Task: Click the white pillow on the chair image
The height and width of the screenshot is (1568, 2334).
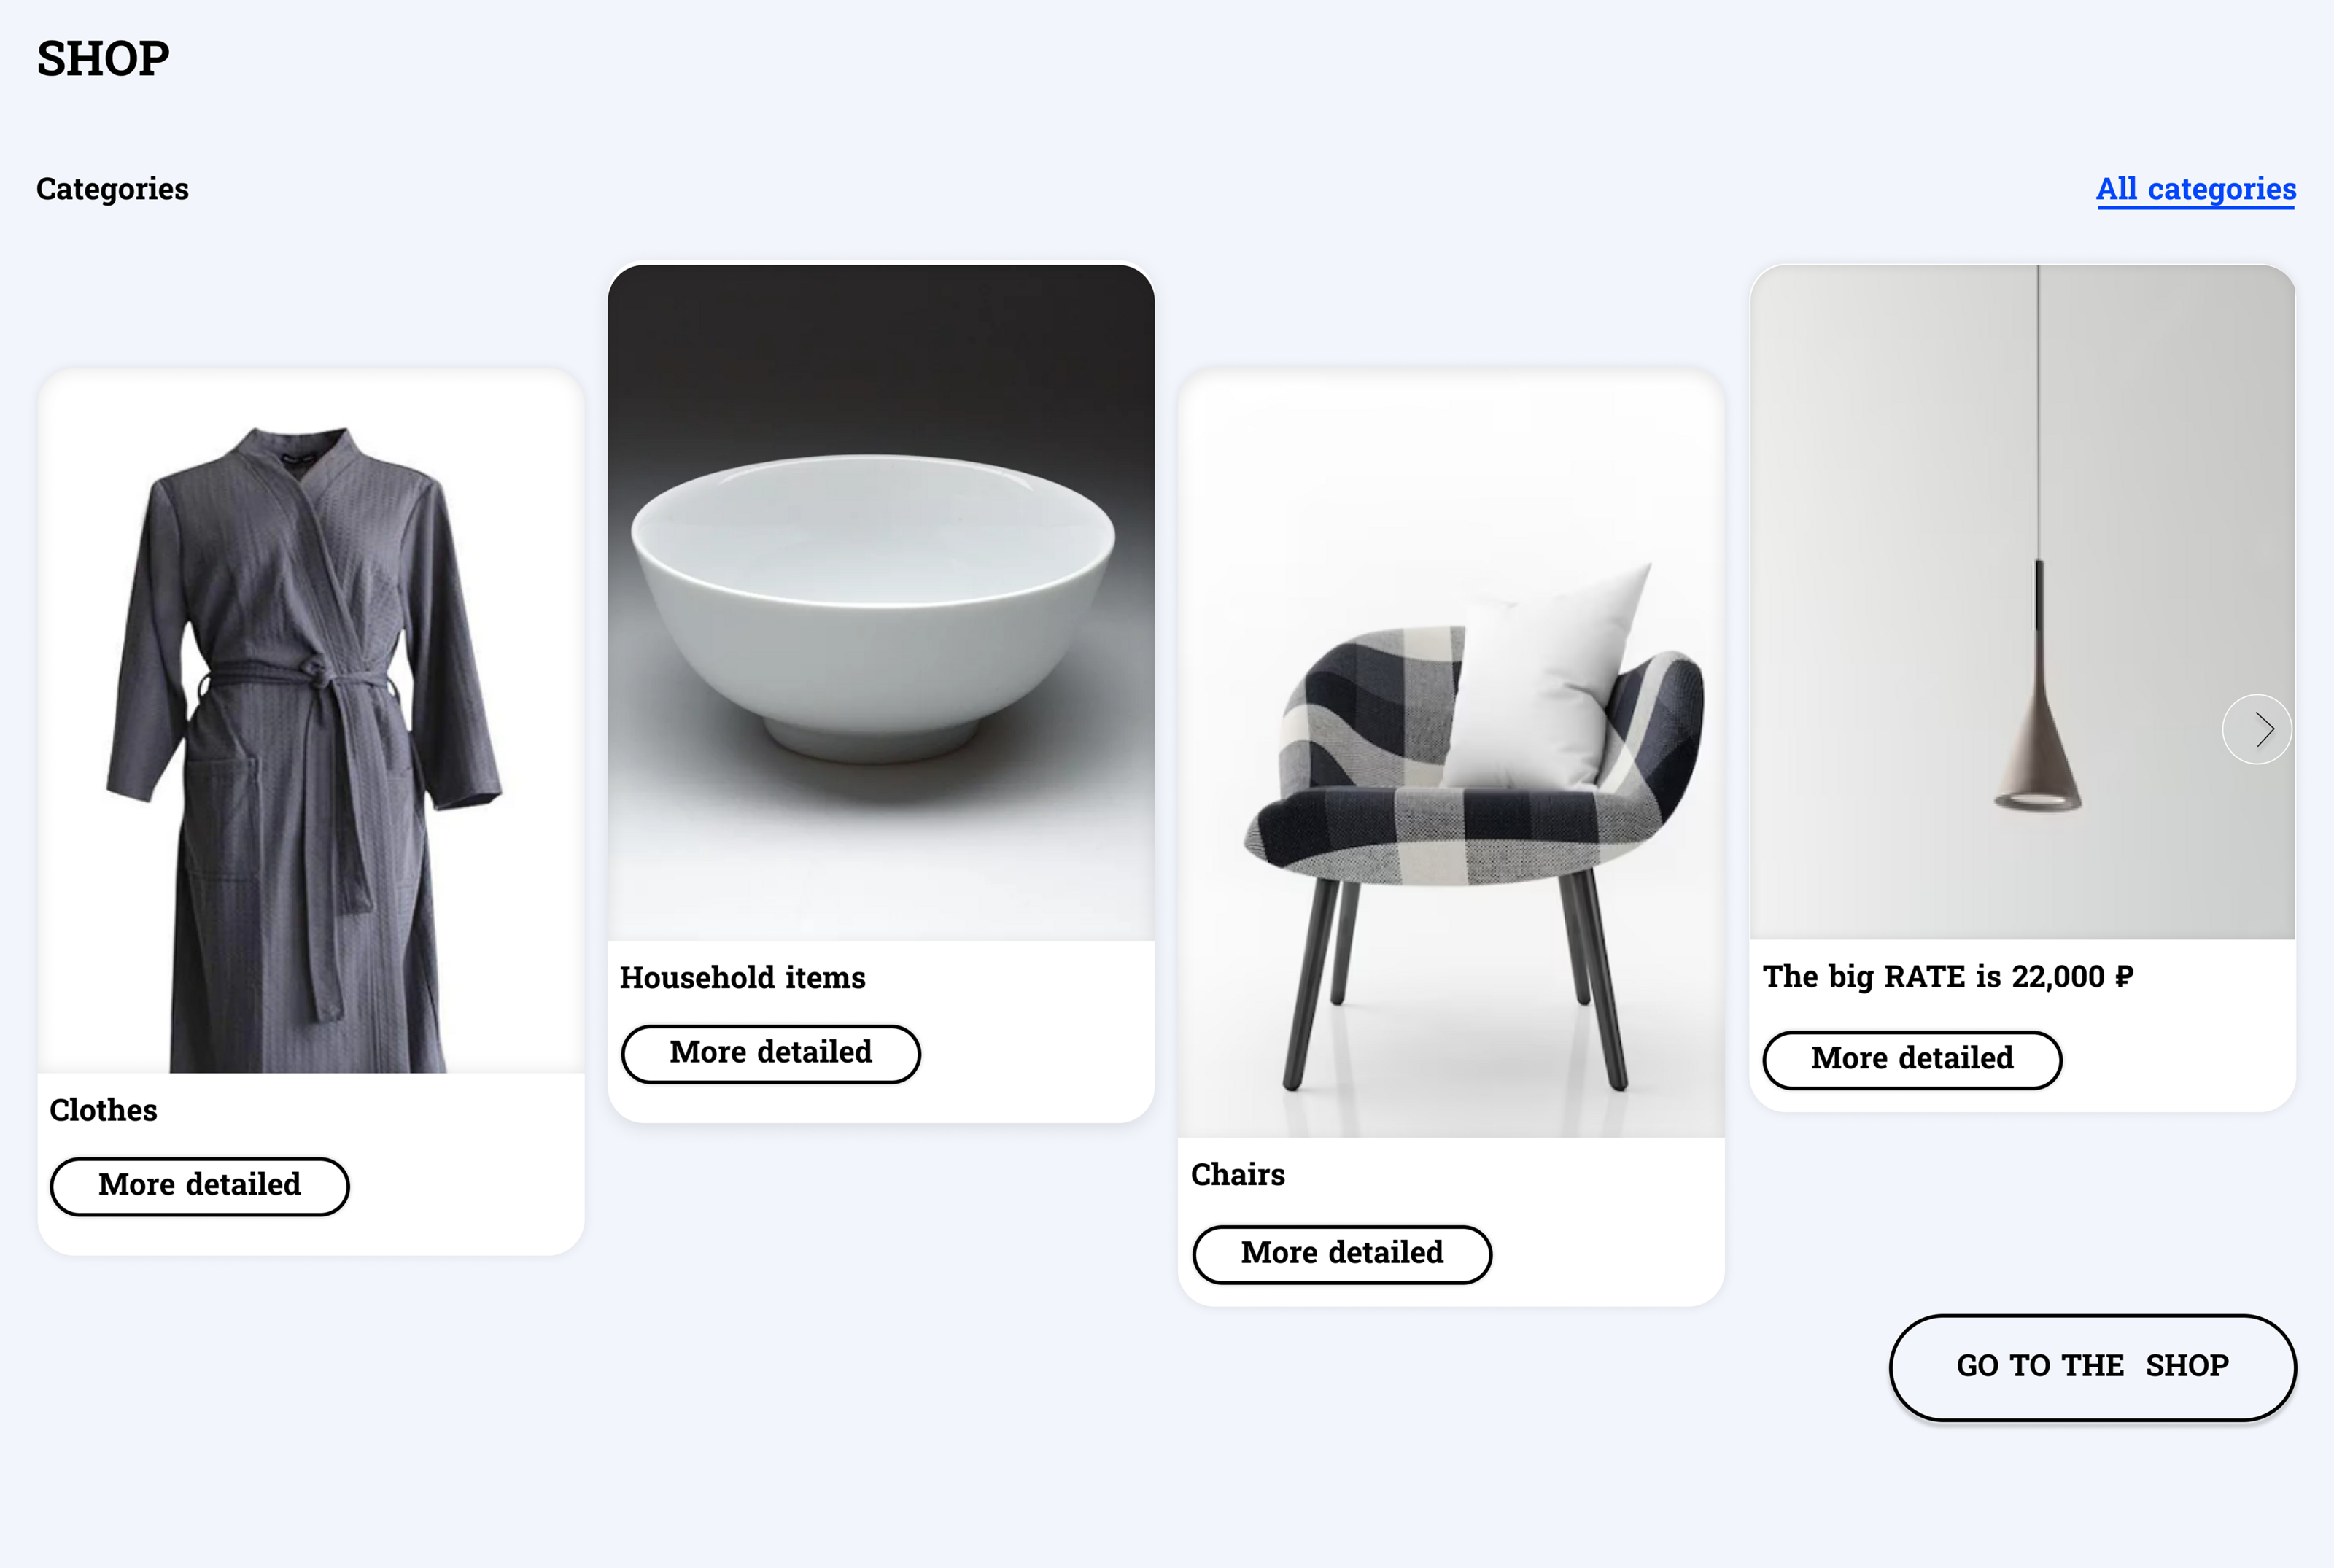Action: (1545, 680)
